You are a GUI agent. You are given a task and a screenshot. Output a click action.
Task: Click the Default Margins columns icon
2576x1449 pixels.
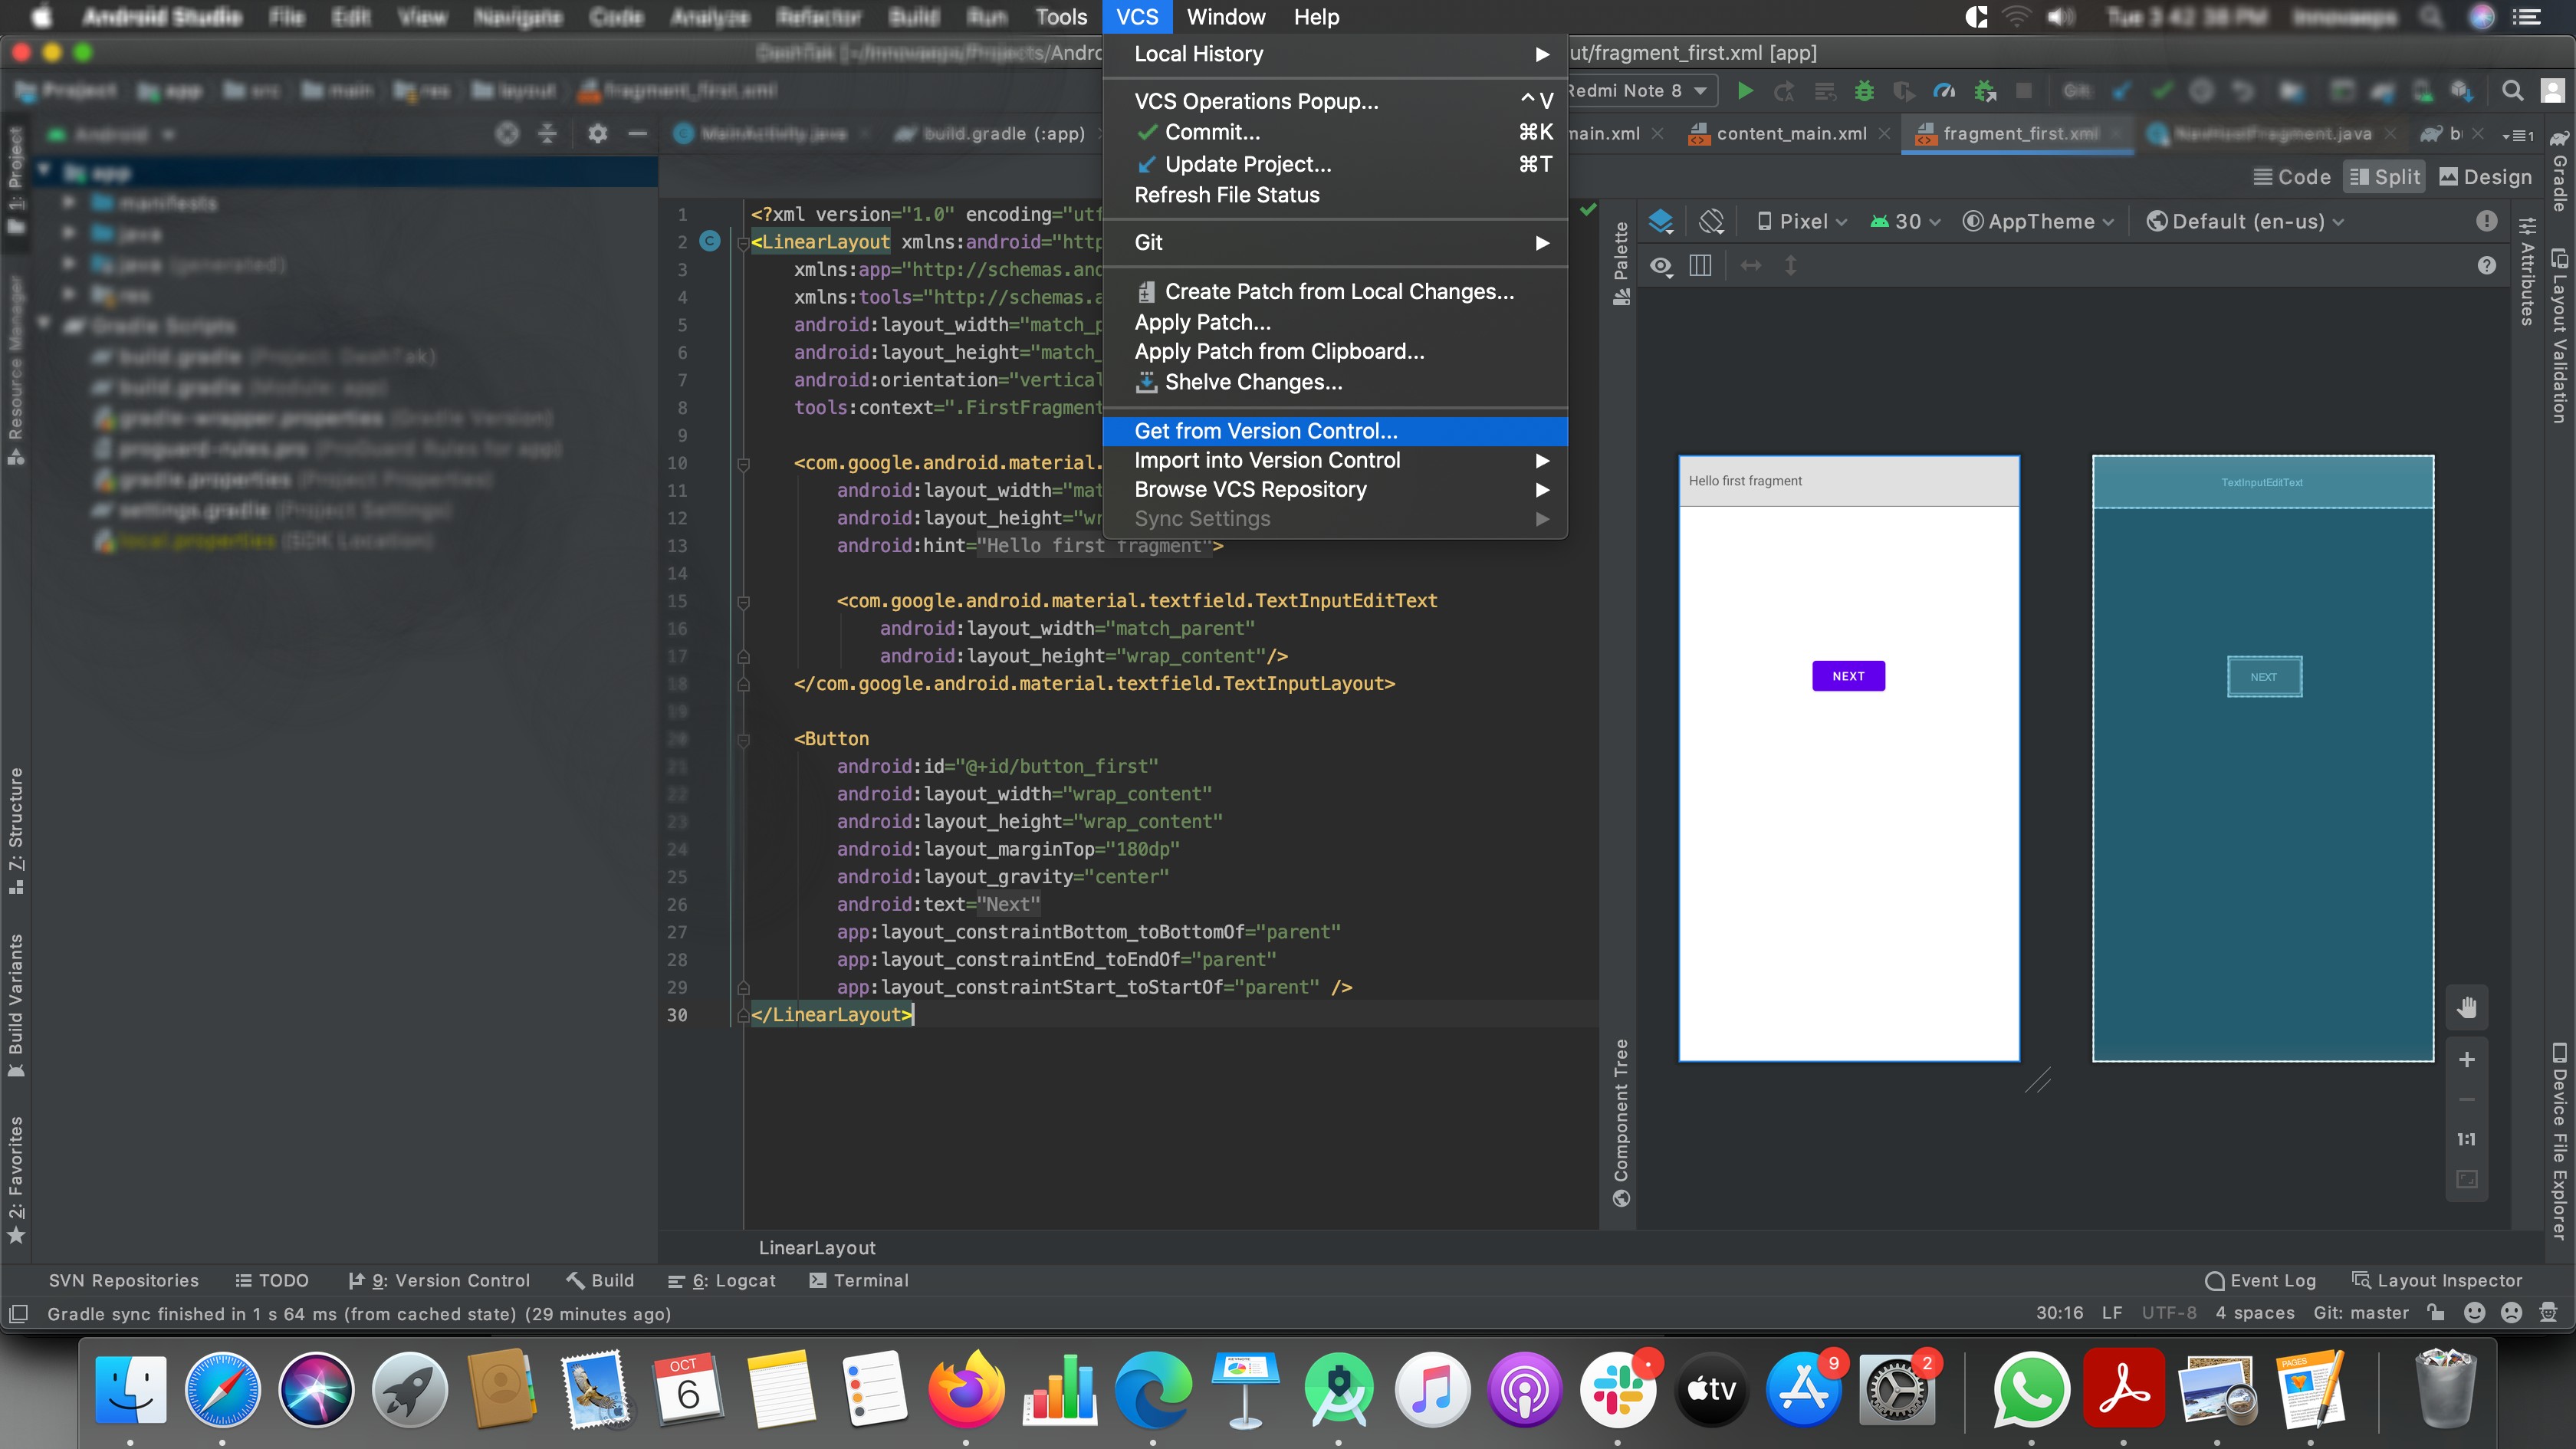point(1700,265)
